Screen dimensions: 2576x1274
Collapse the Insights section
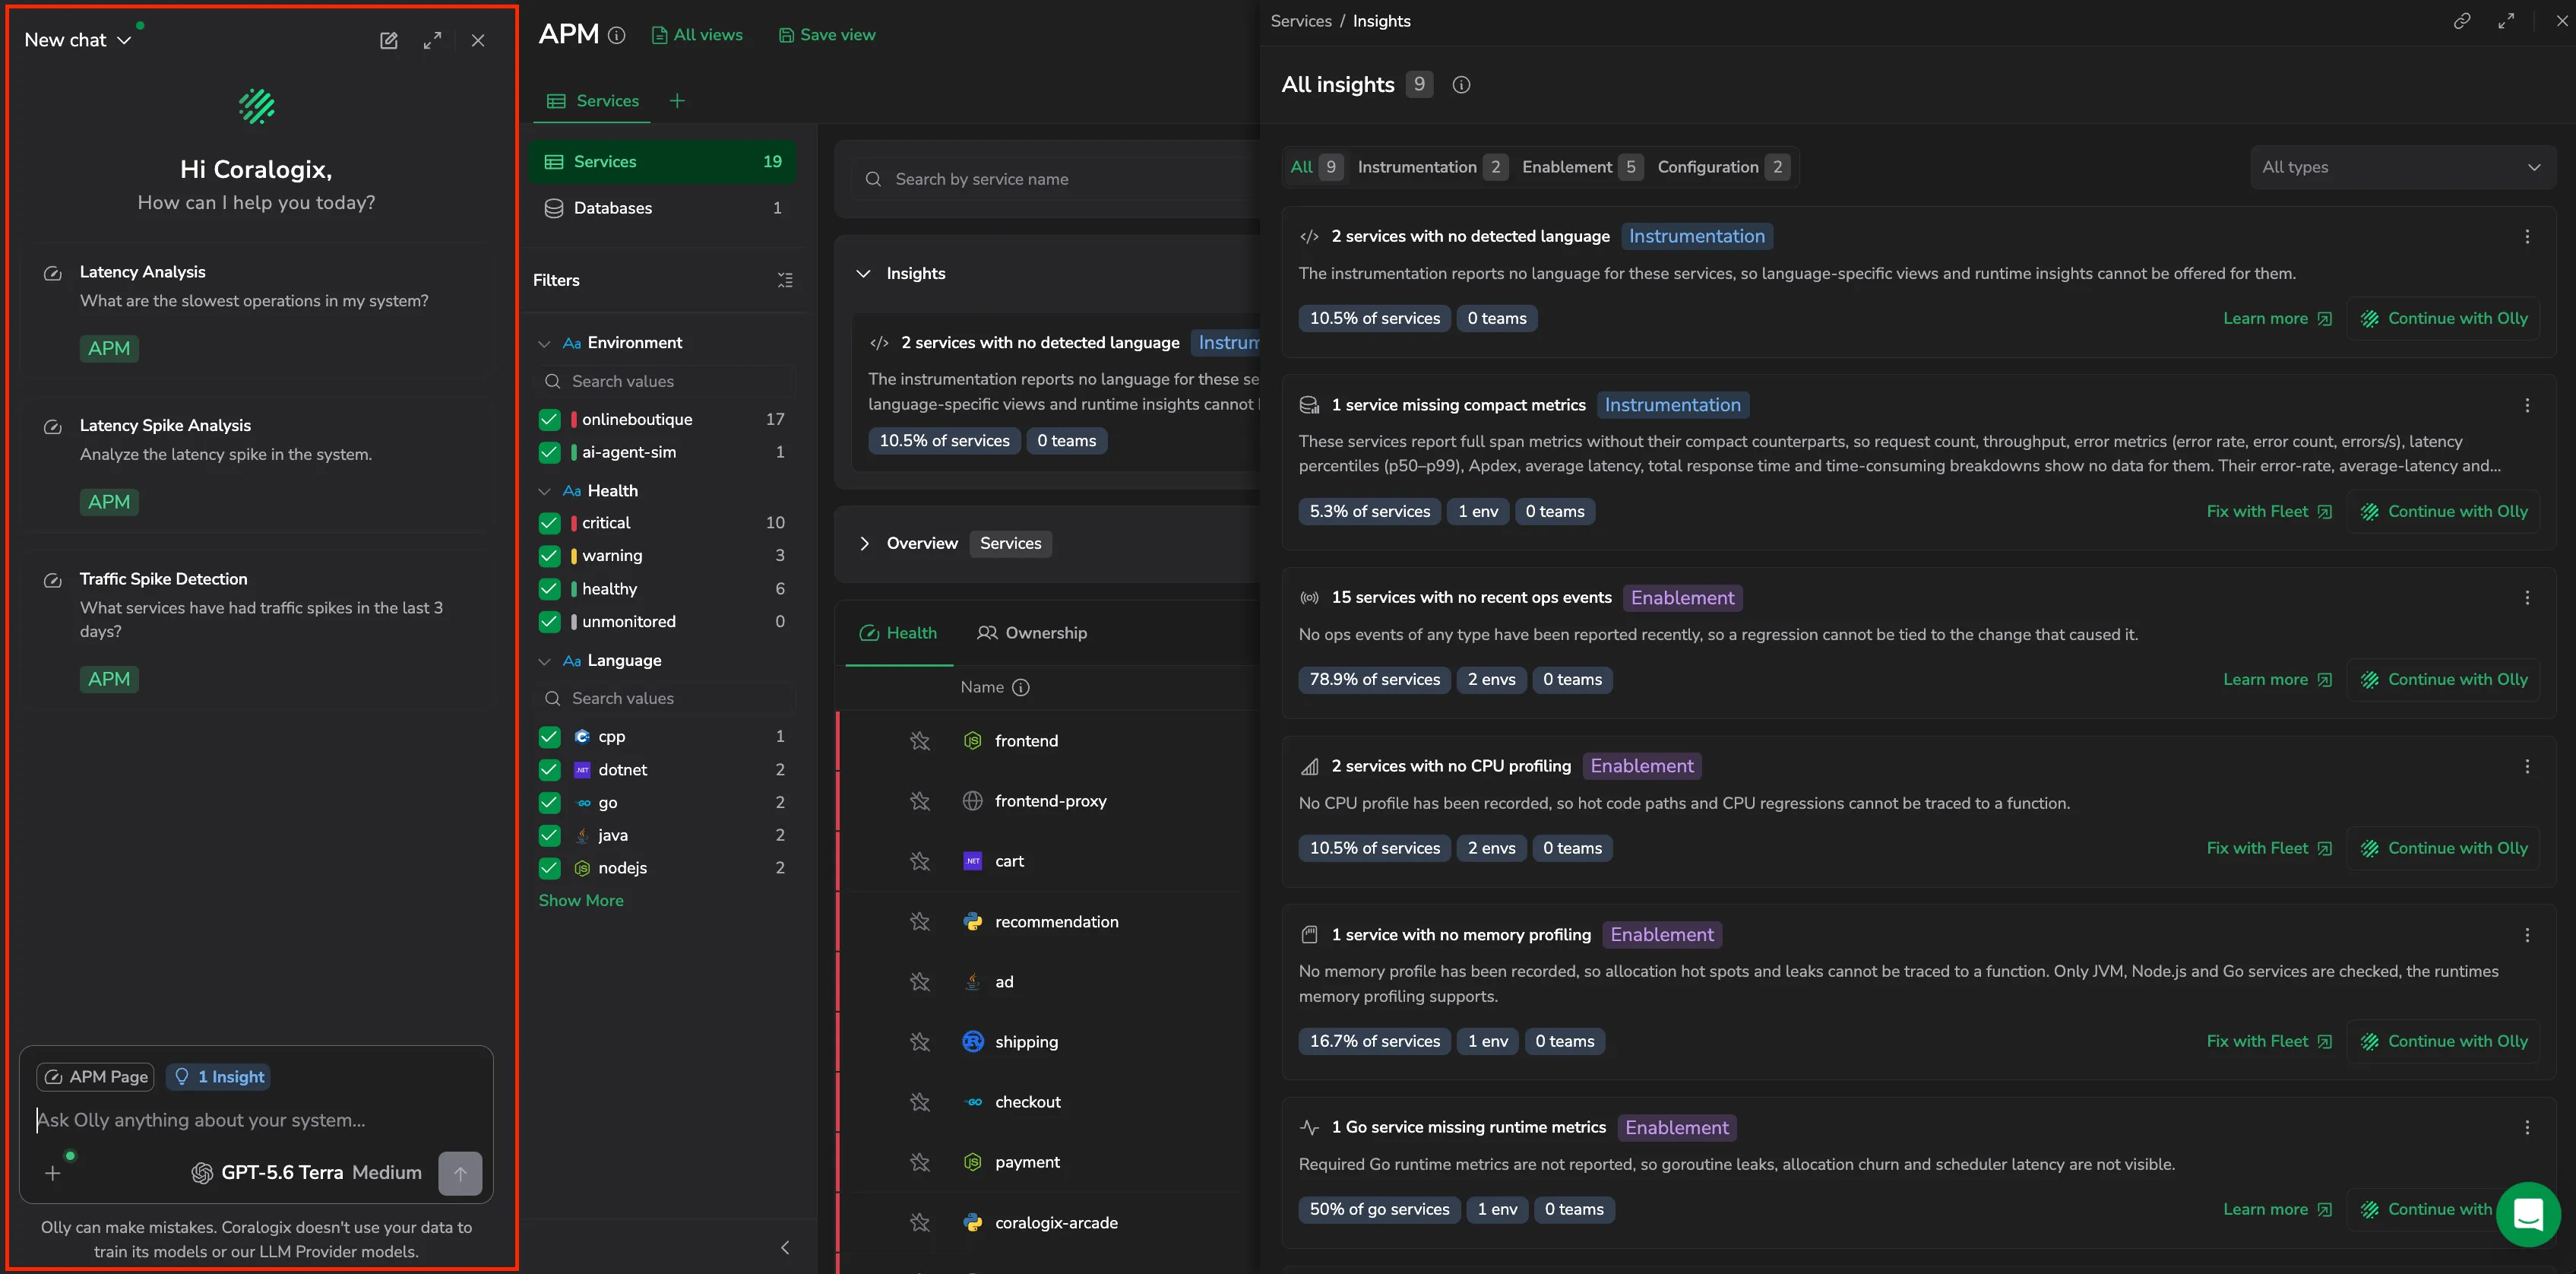pyautogui.click(x=863, y=274)
